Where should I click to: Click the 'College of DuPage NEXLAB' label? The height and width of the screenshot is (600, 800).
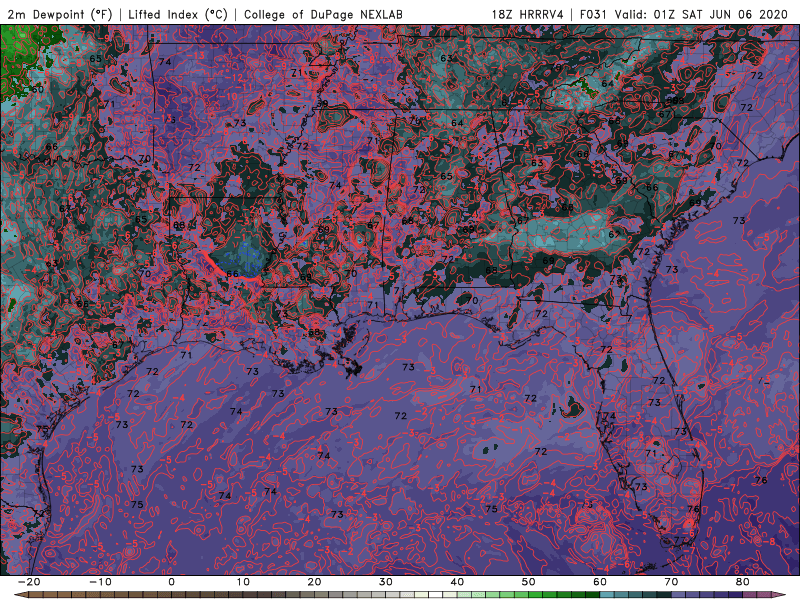(323, 15)
